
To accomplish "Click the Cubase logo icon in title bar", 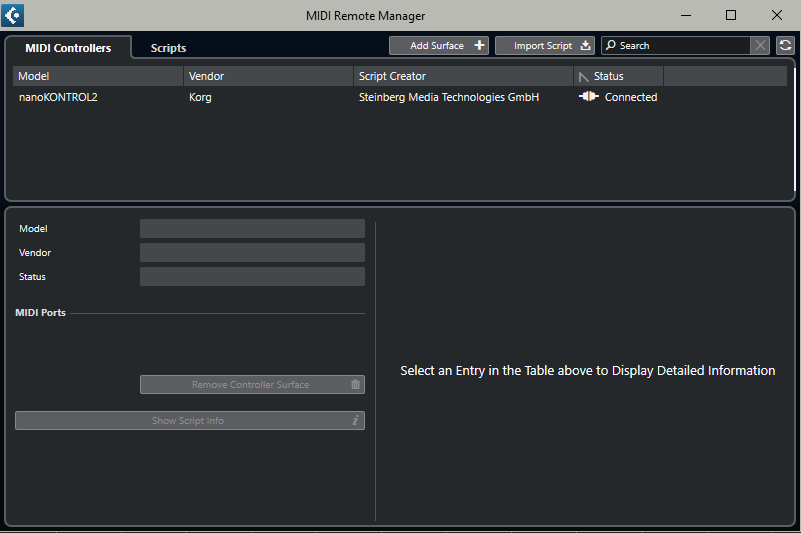I will (x=13, y=15).
